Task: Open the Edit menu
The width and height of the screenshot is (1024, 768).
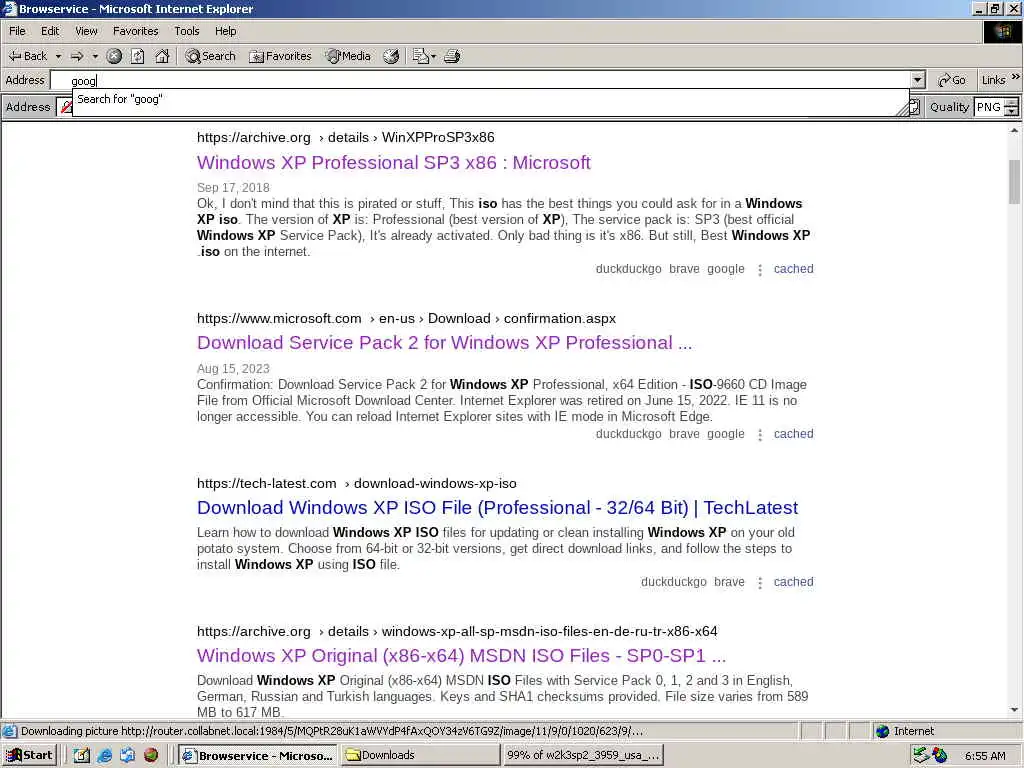Action: 50,31
